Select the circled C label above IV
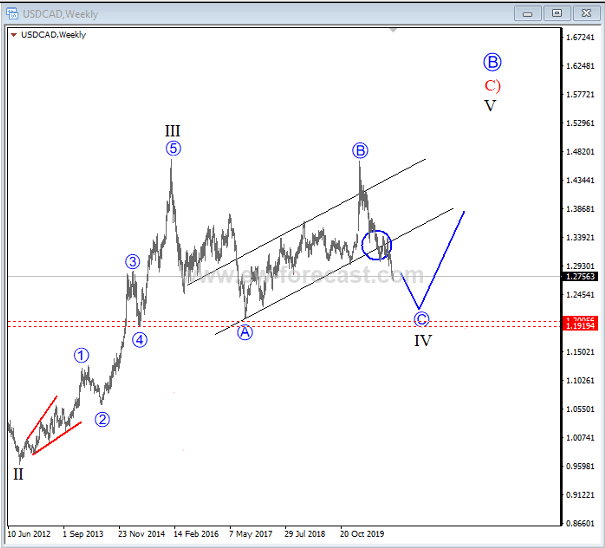The height and width of the screenshot is (548, 605). coord(421,319)
